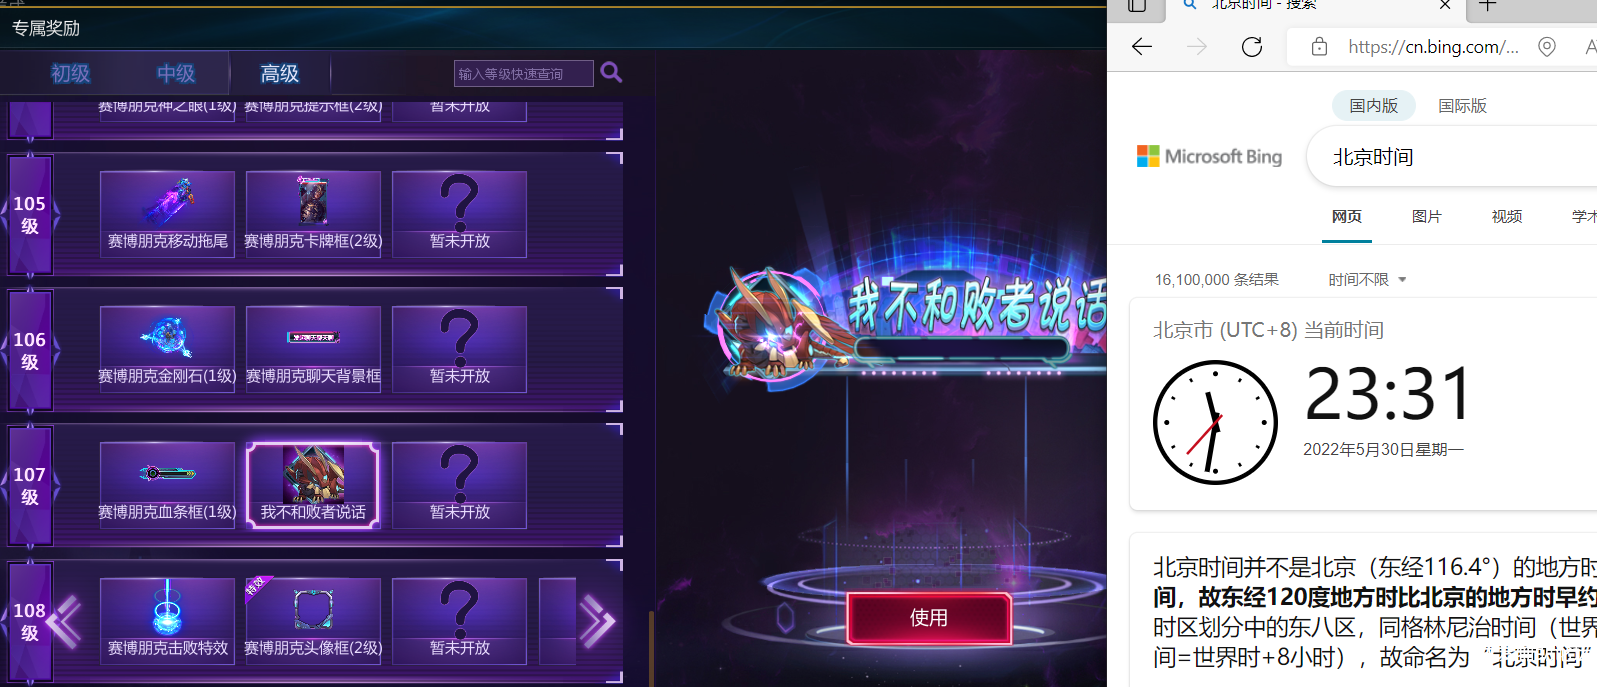
Task: Go back using browser back arrow
Action: coord(1142,47)
